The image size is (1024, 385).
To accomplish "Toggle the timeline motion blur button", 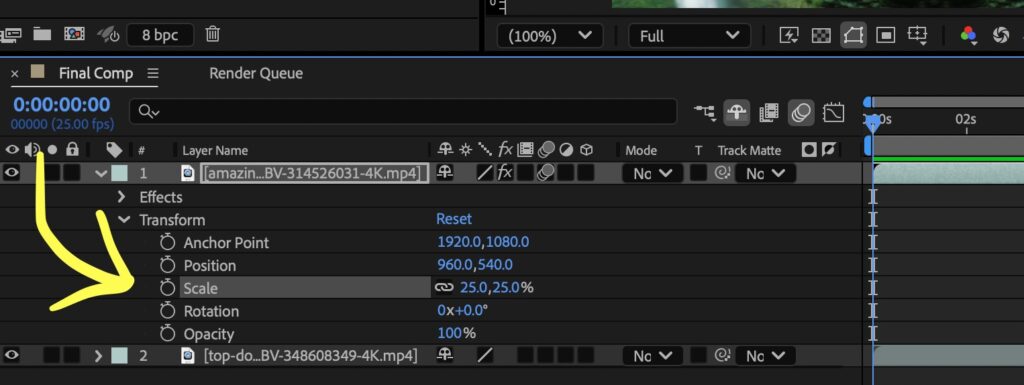I will point(801,113).
